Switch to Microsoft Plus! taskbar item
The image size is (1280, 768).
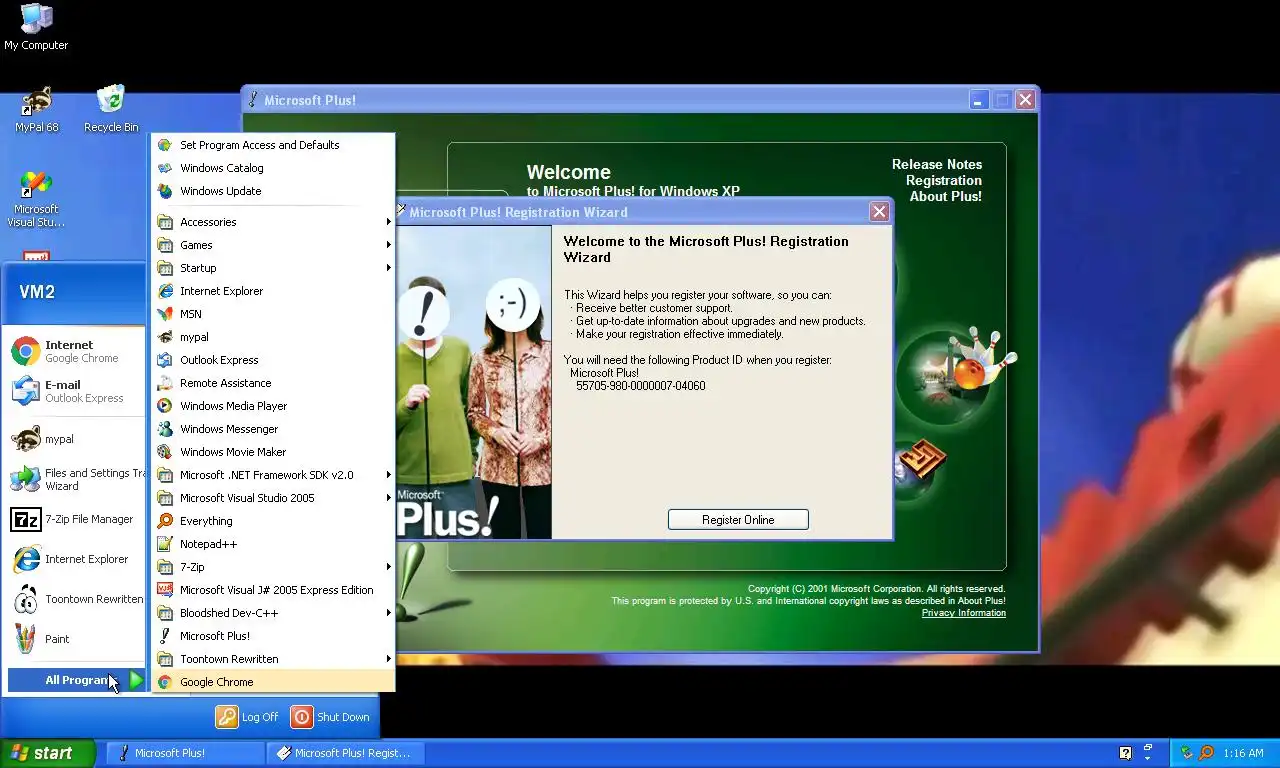click(185, 753)
